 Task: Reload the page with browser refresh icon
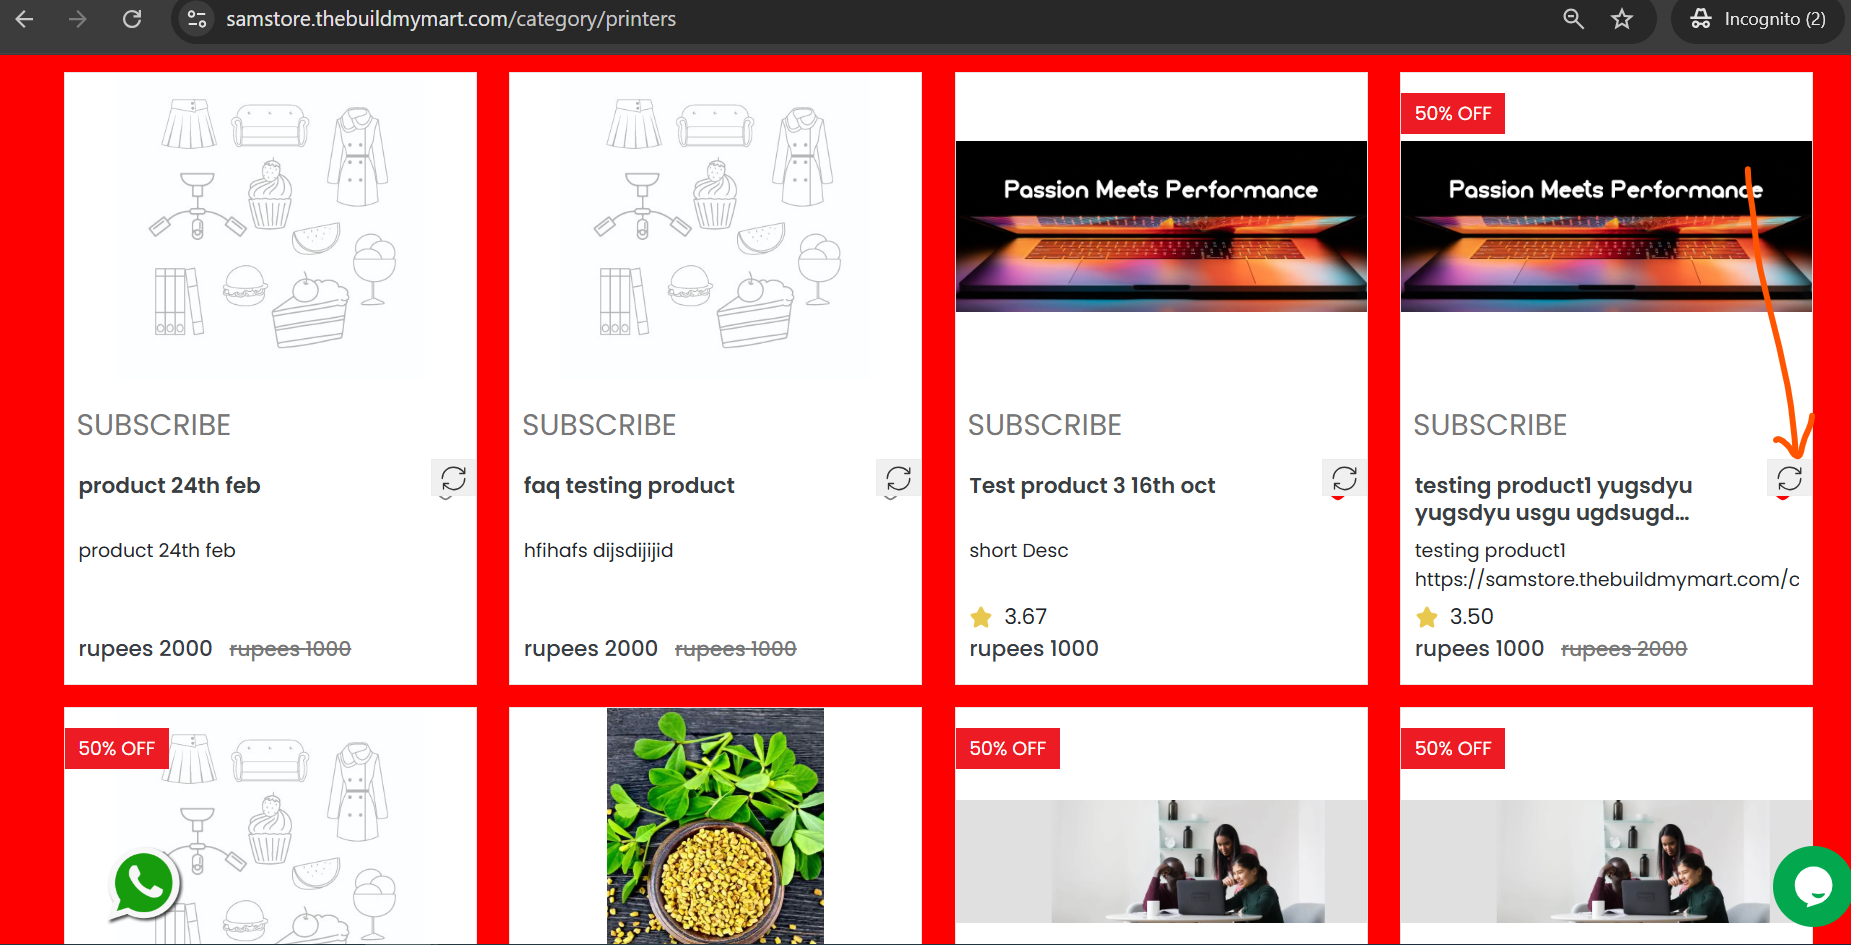point(132,19)
